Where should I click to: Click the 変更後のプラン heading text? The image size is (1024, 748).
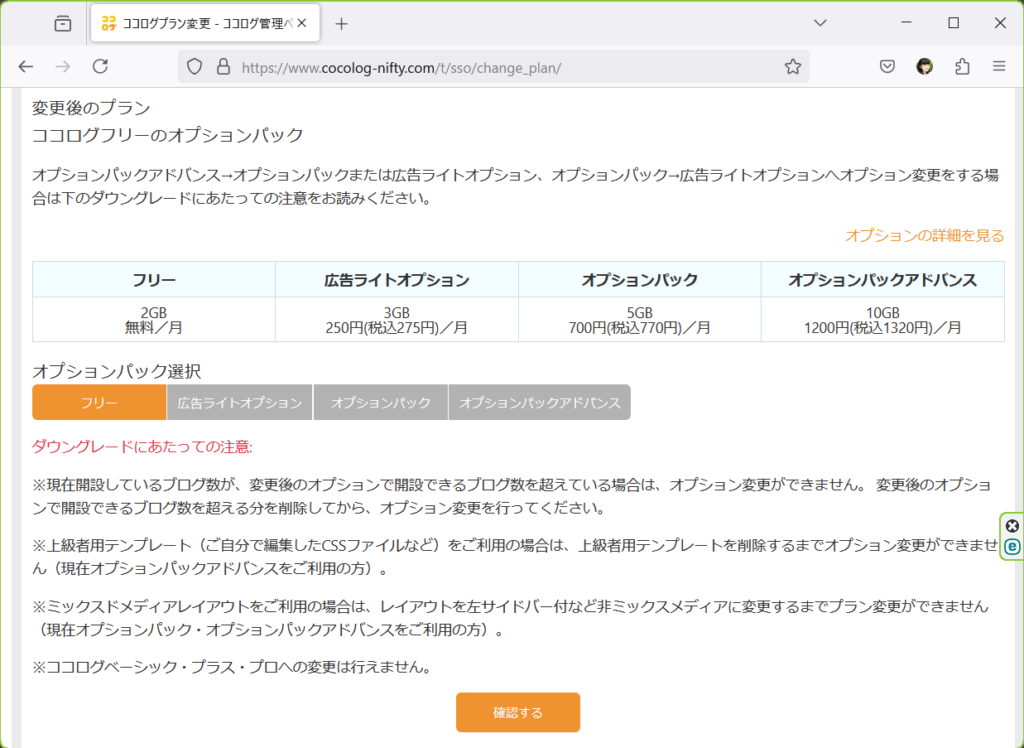point(91,108)
